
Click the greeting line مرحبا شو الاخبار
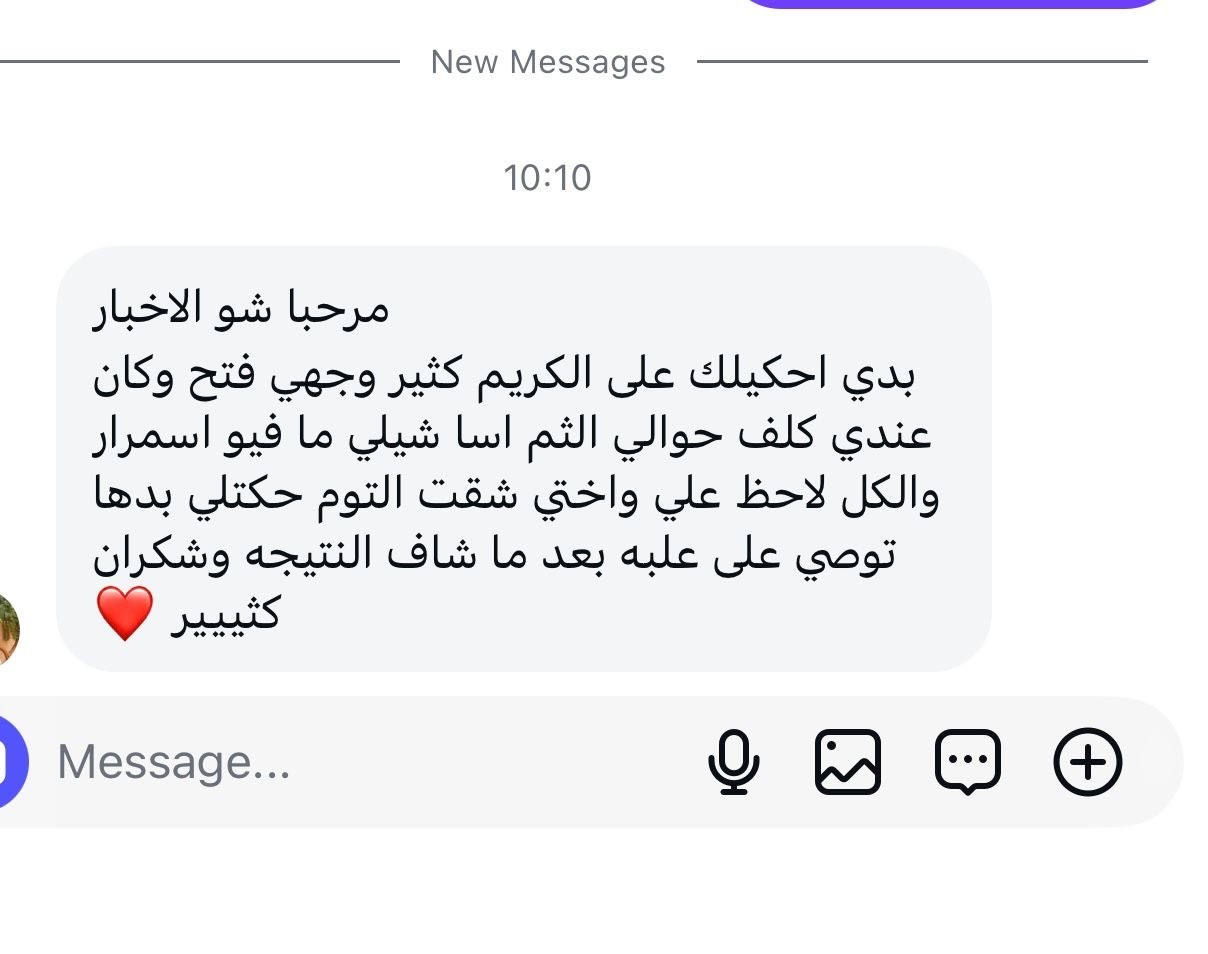click(240, 309)
